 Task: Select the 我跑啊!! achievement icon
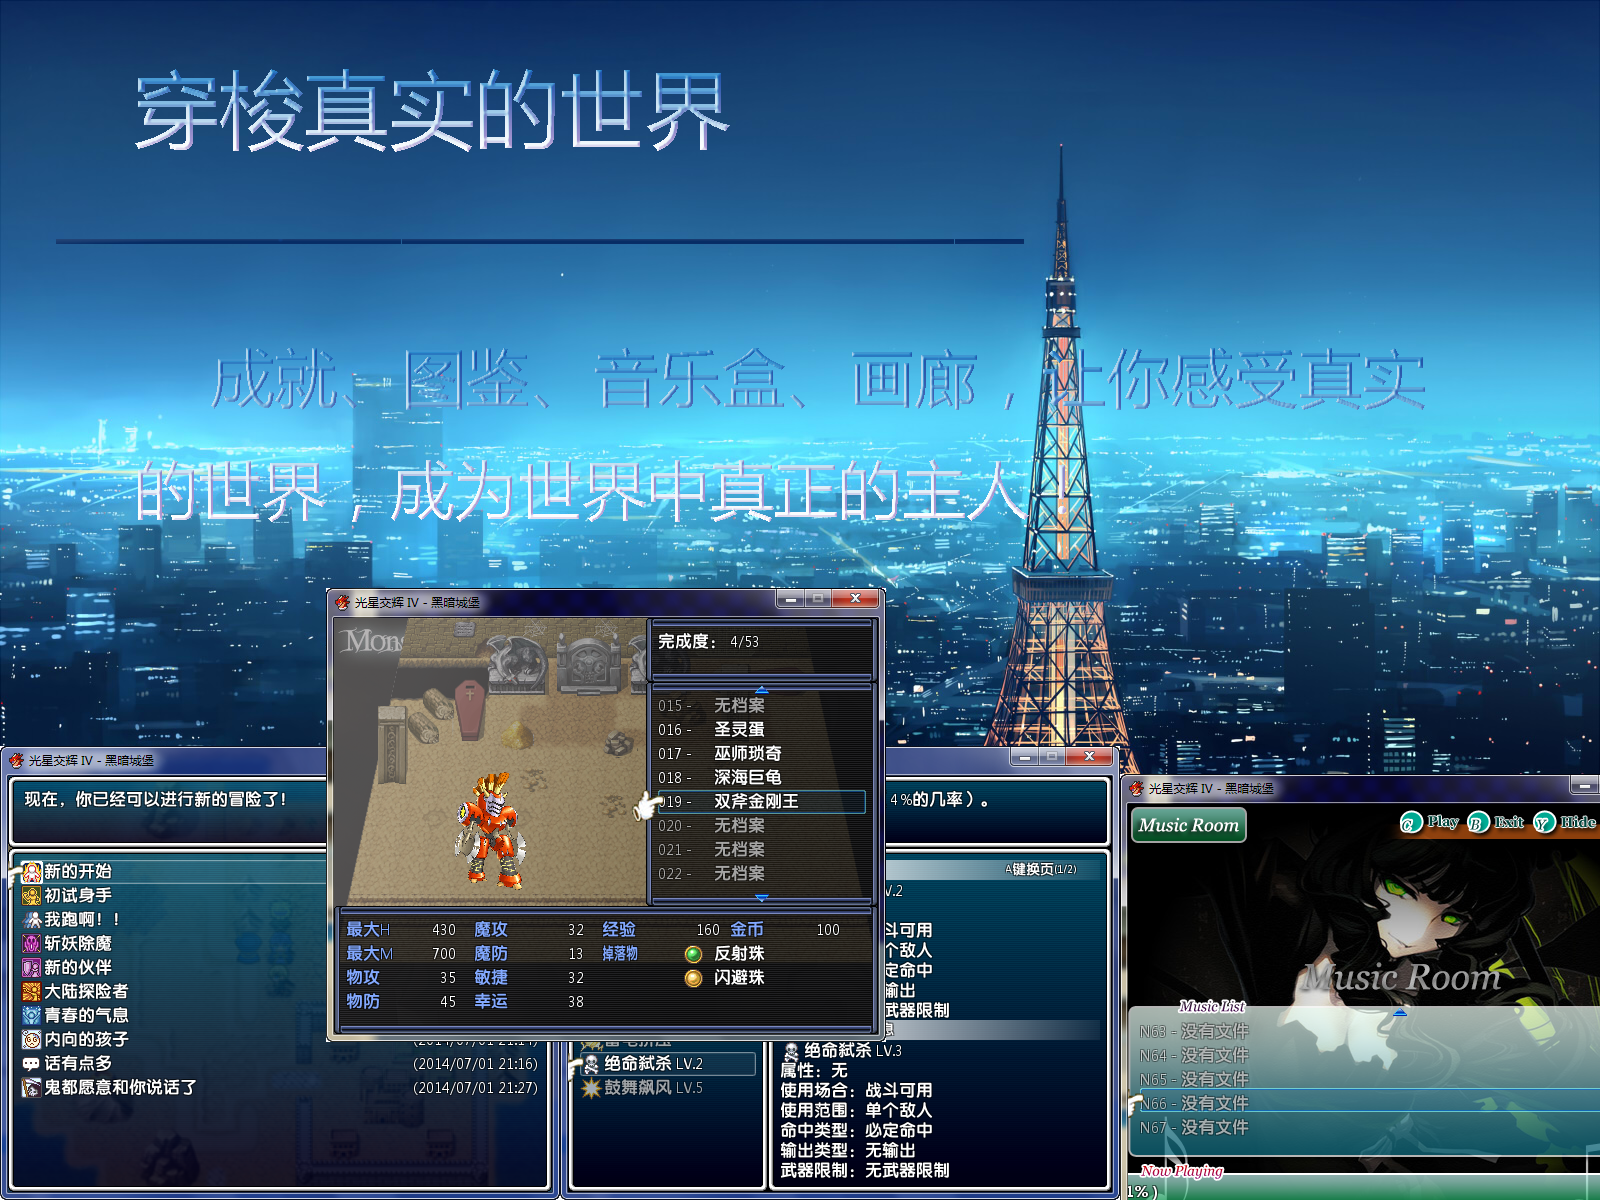point(32,920)
